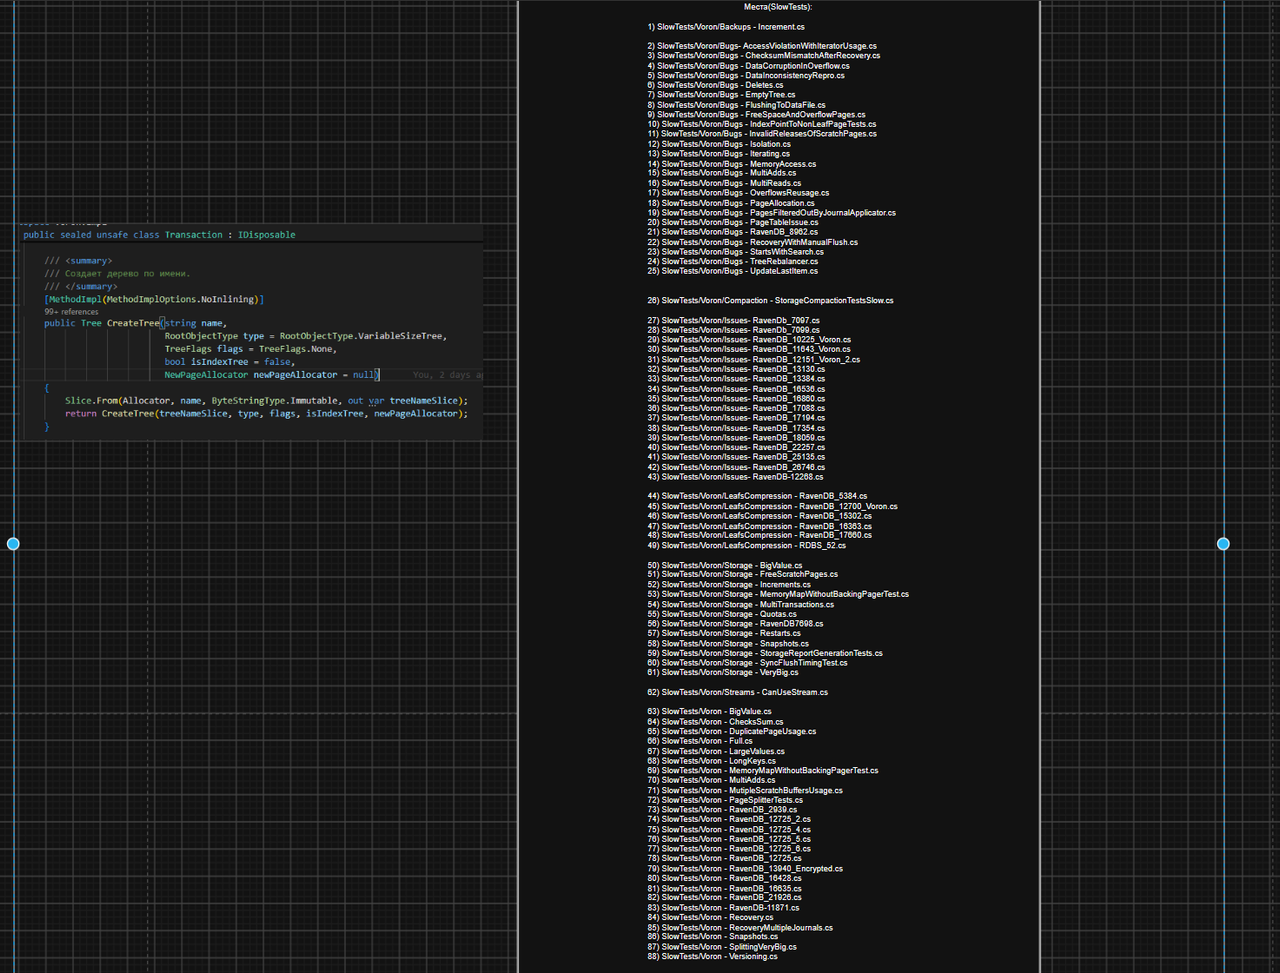Select 'ChecksumMismatchAfterRecovery.cs' row
This screenshot has width=1280, height=973.
click(764, 56)
